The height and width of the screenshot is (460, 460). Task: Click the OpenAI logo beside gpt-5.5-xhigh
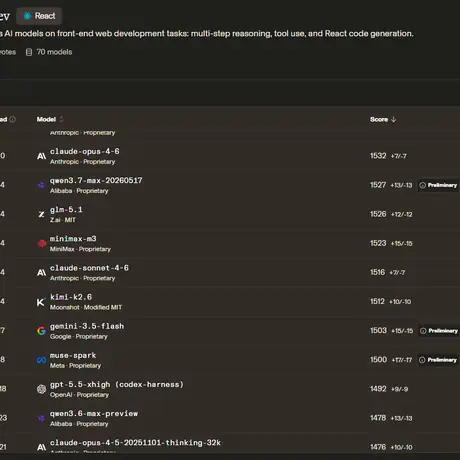point(41,389)
